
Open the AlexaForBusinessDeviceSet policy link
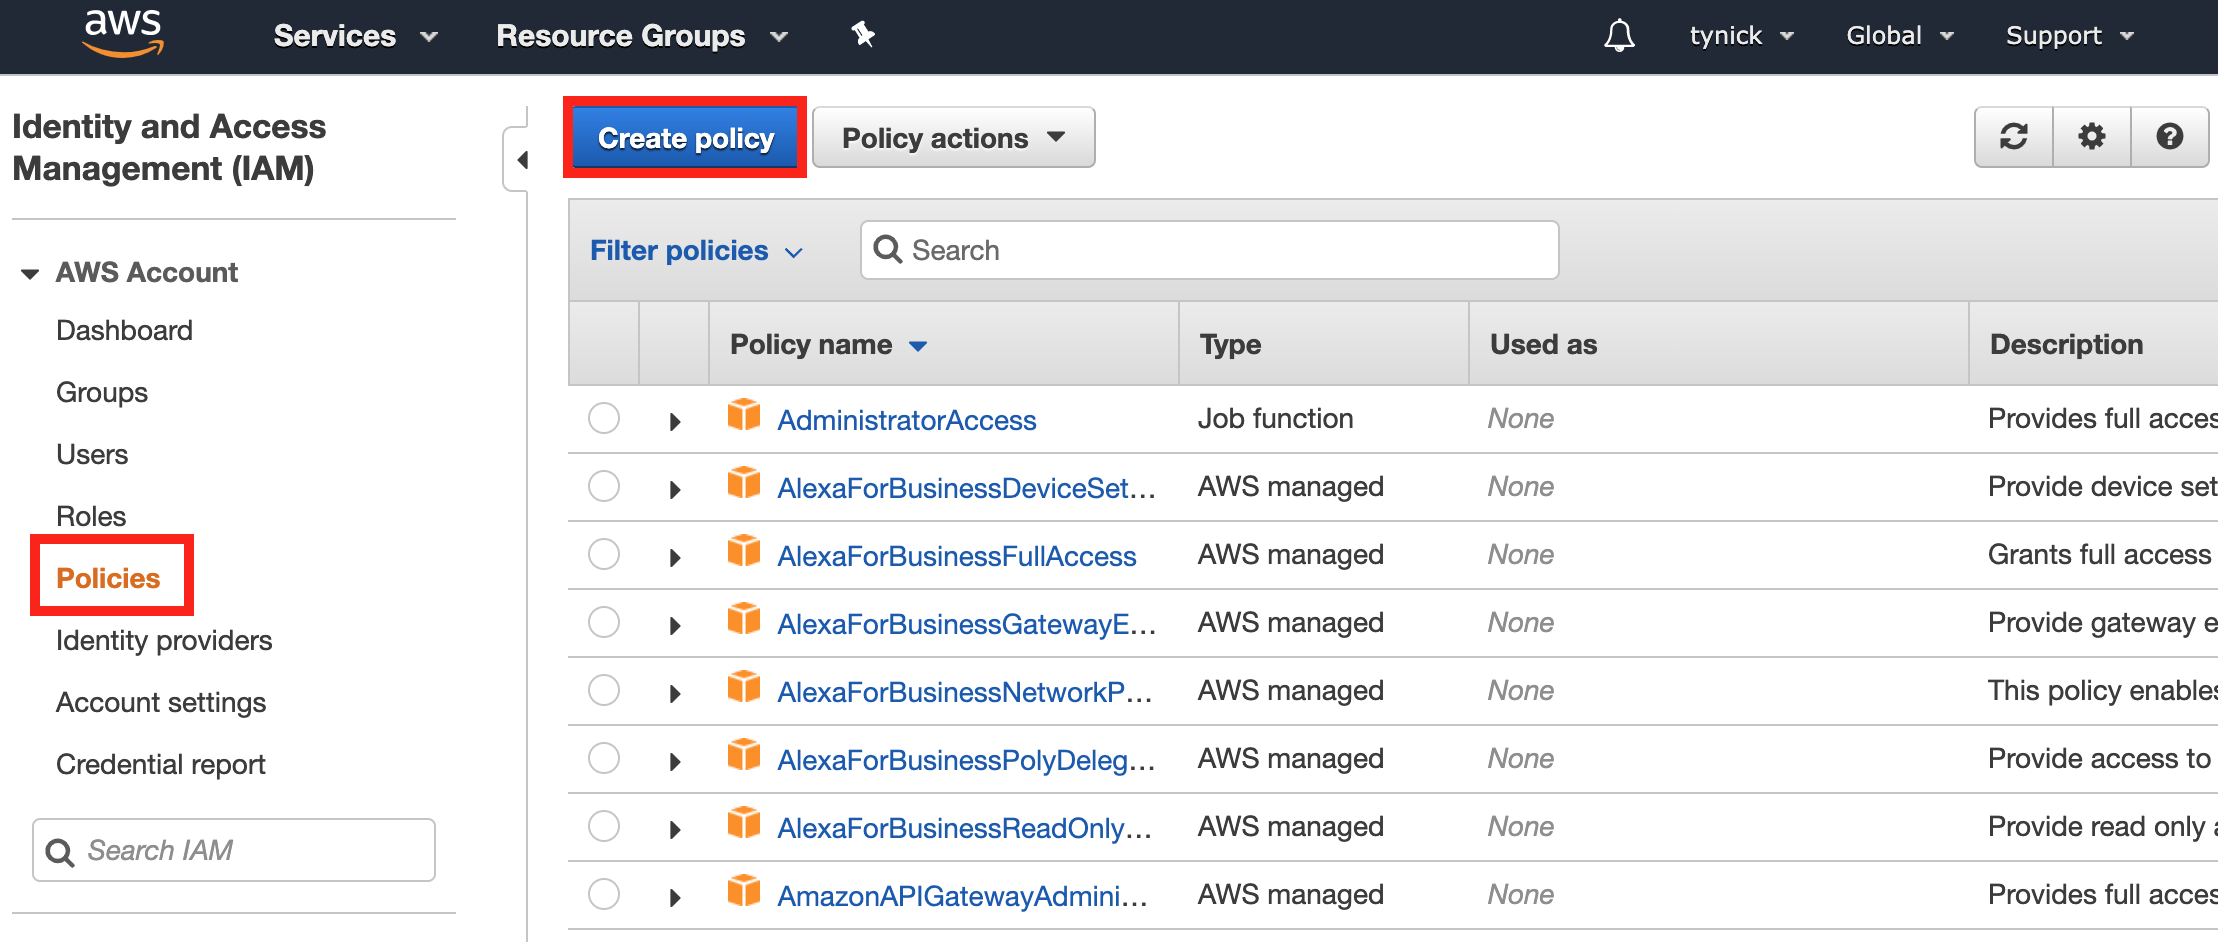click(966, 488)
